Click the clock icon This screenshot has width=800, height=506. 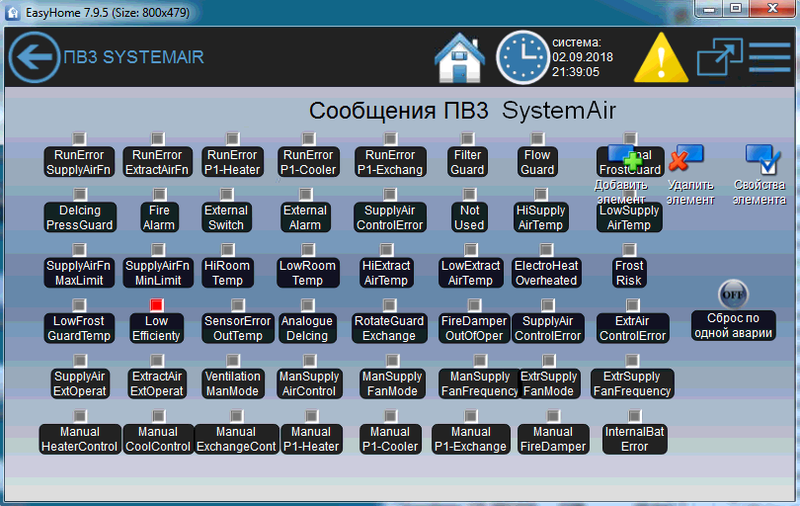pos(521,58)
